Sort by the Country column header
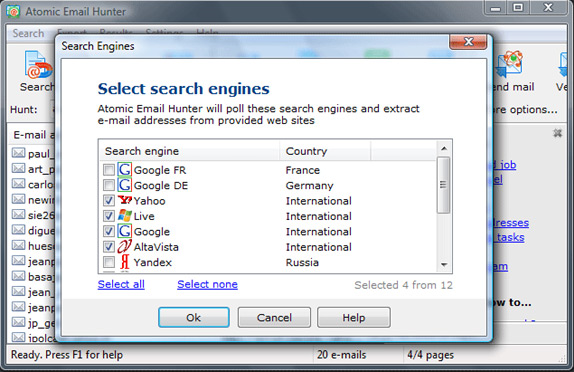The height and width of the screenshot is (372, 574). coord(325,151)
